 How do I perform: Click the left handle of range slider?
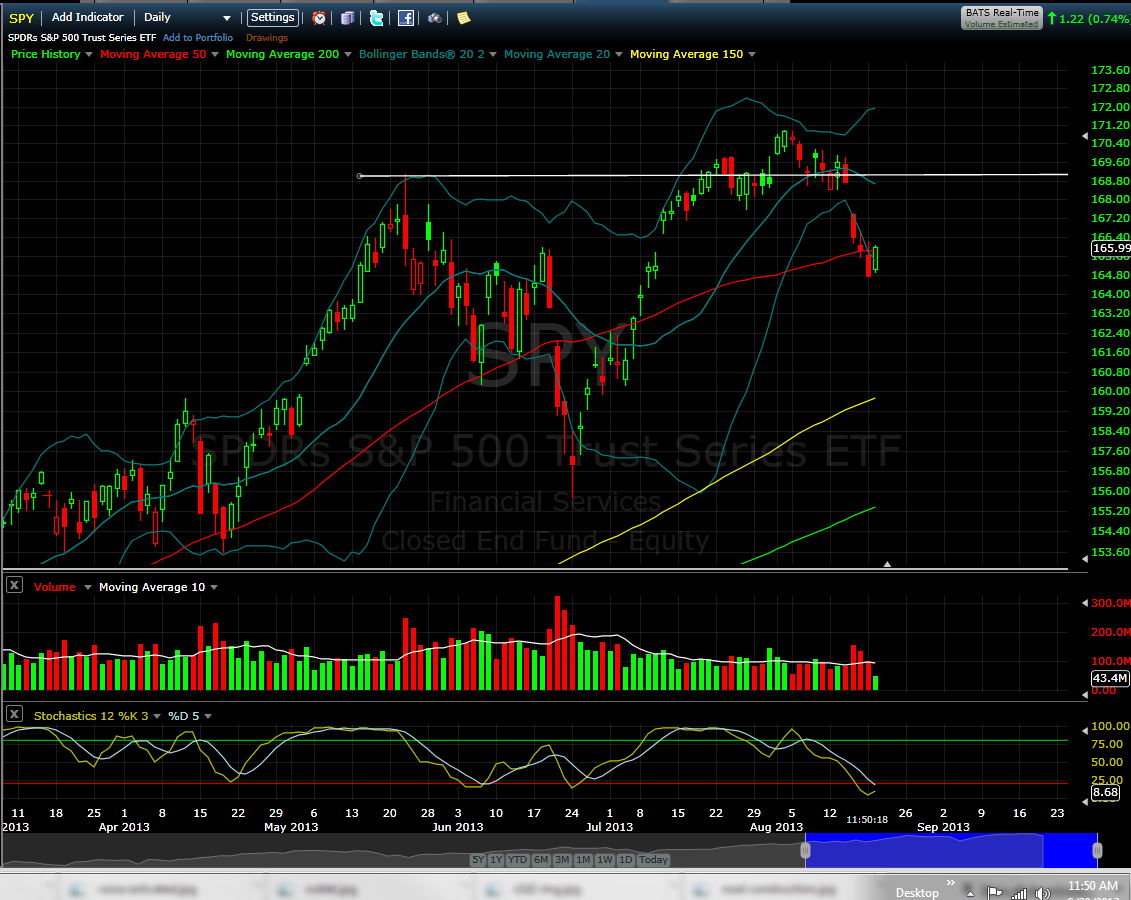pos(806,850)
